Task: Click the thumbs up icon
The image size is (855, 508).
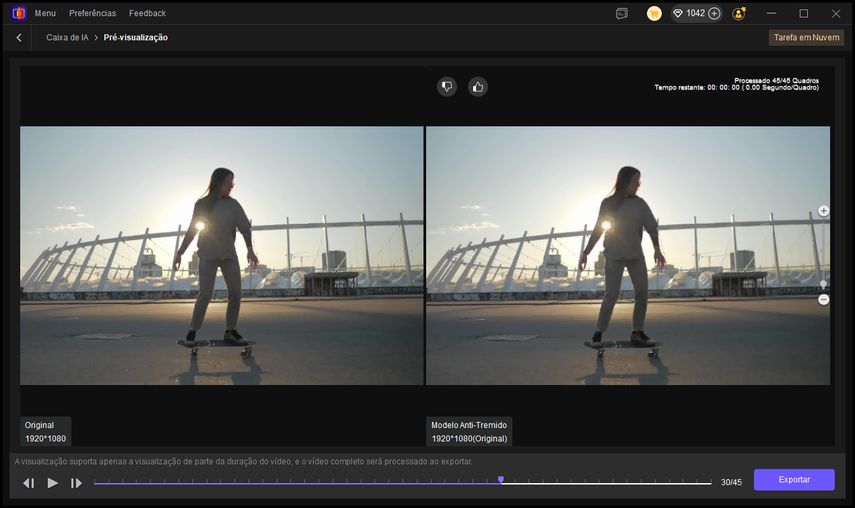Action: point(478,87)
